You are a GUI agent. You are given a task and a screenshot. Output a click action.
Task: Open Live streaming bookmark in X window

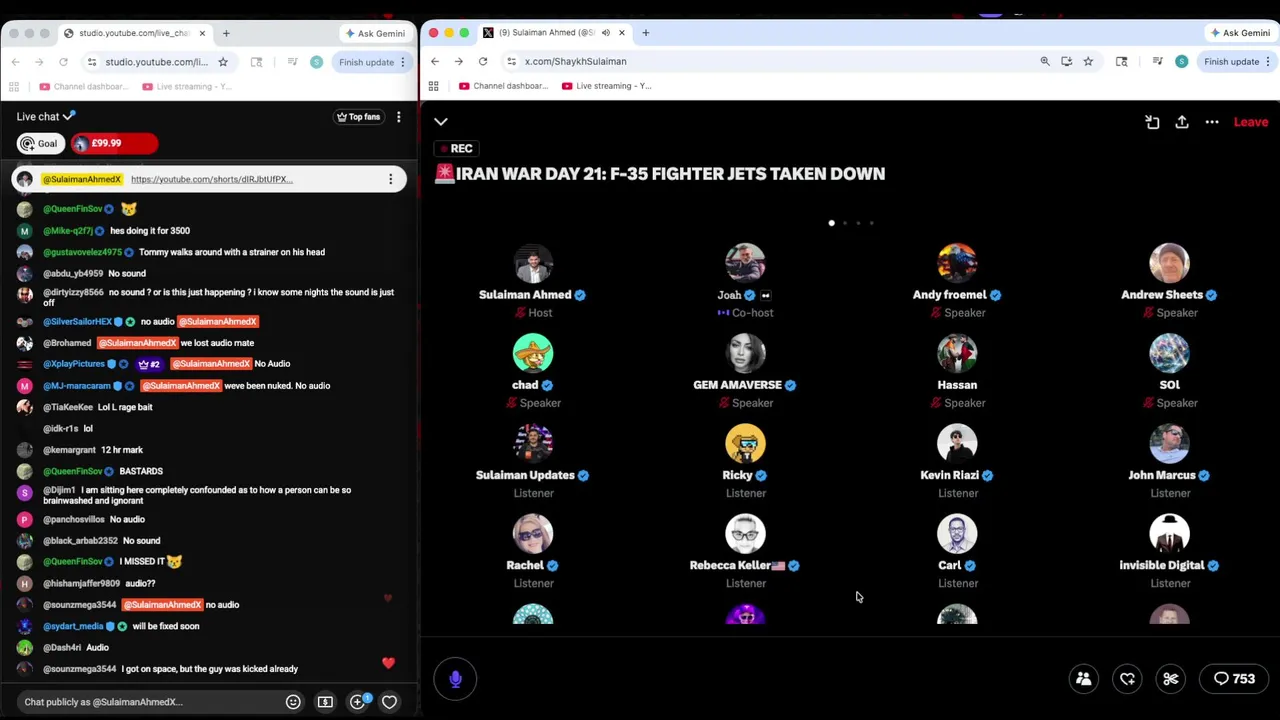pyautogui.click(x=607, y=86)
